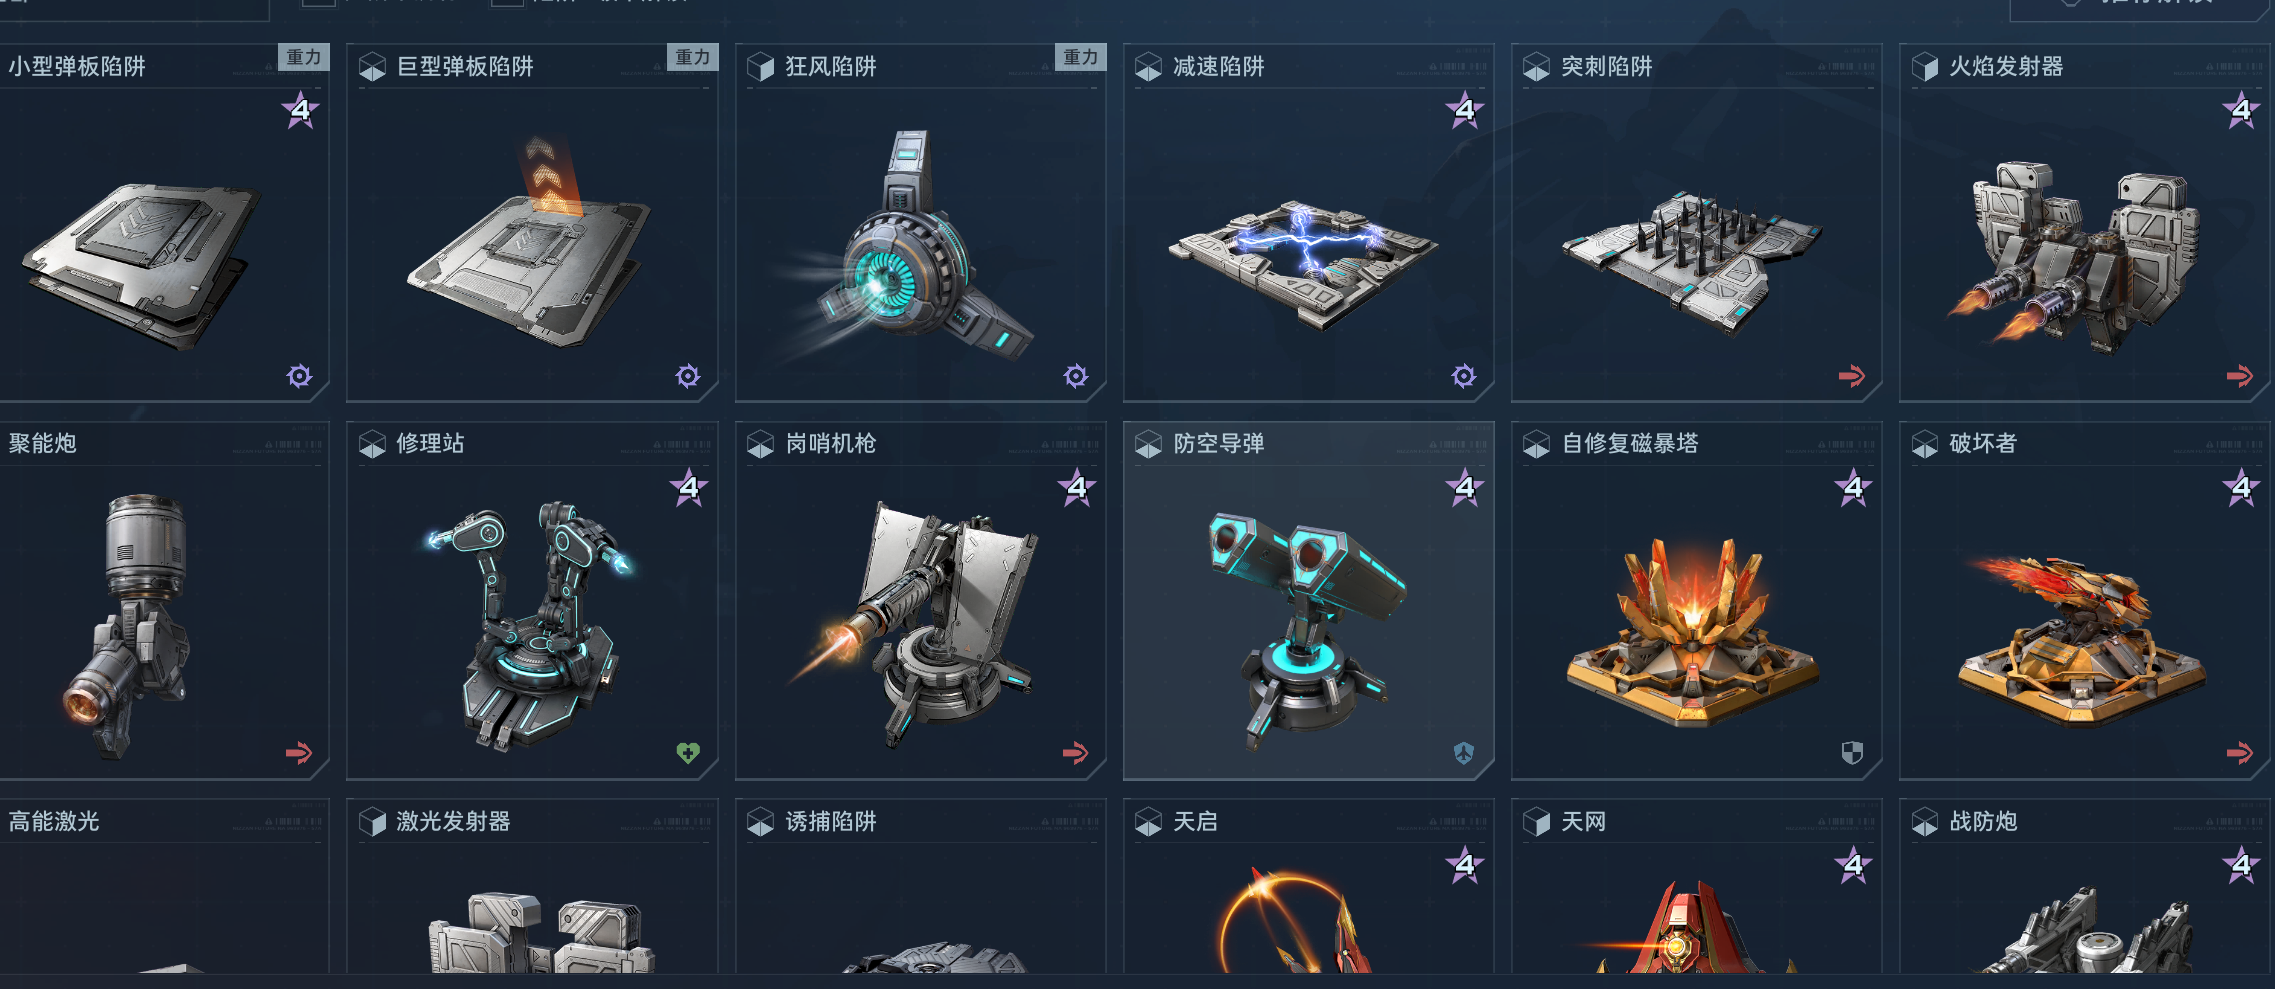The width and height of the screenshot is (2275, 989).
Task: Click the blue shield icon on 防空导弹 card
Action: [1464, 753]
